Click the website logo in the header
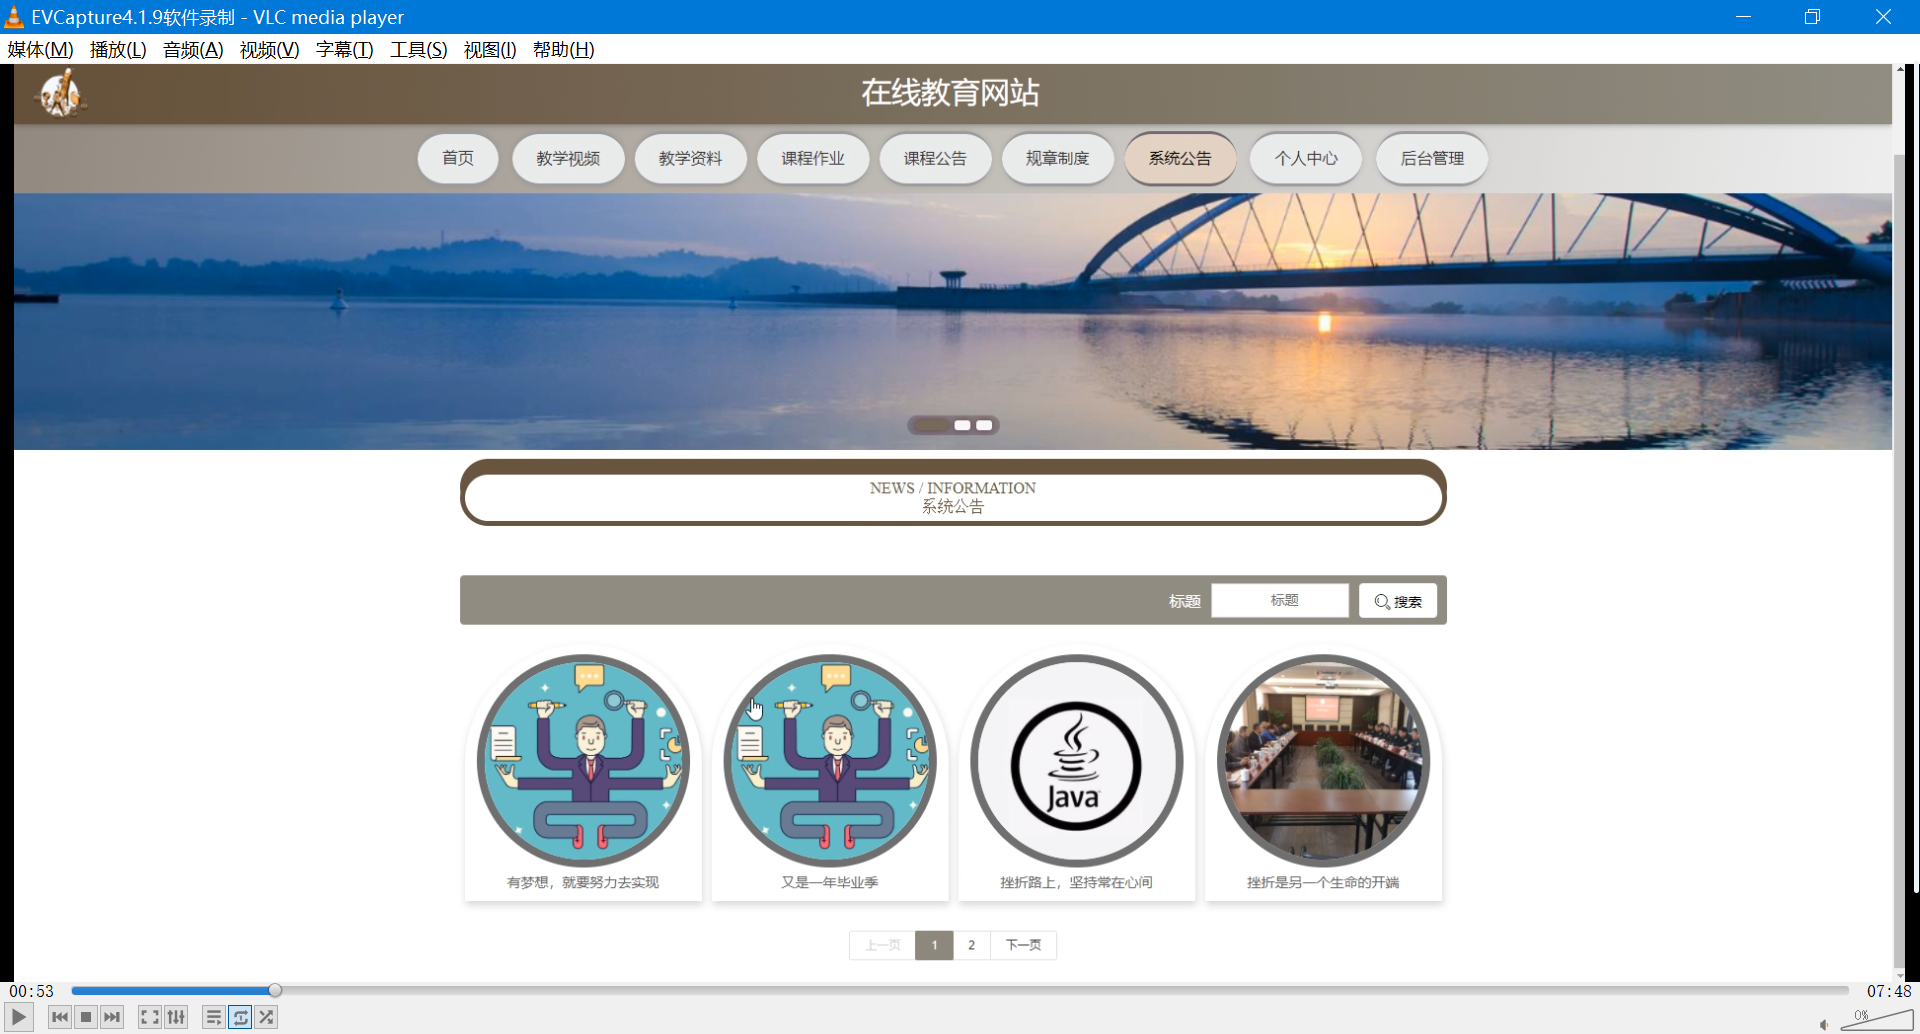Viewport: 1920px width, 1034px height. [x=61, y=93]
